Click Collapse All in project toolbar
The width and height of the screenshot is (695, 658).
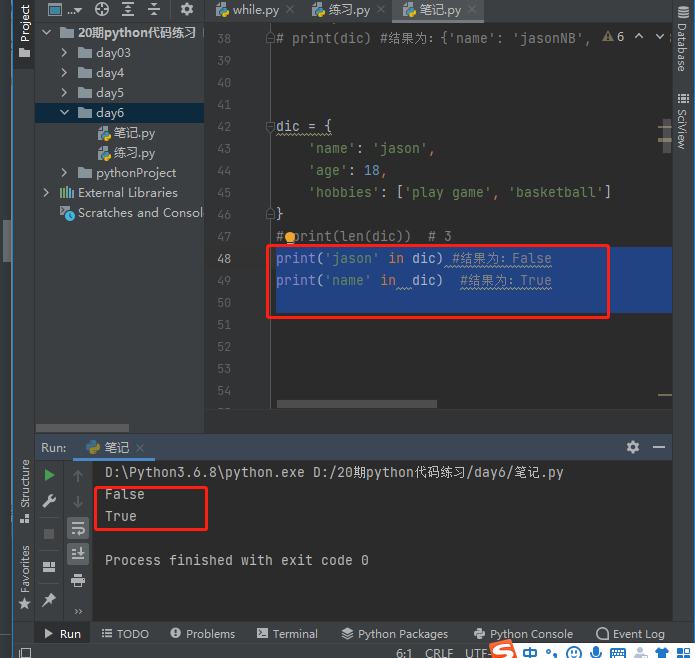(154, 9)
